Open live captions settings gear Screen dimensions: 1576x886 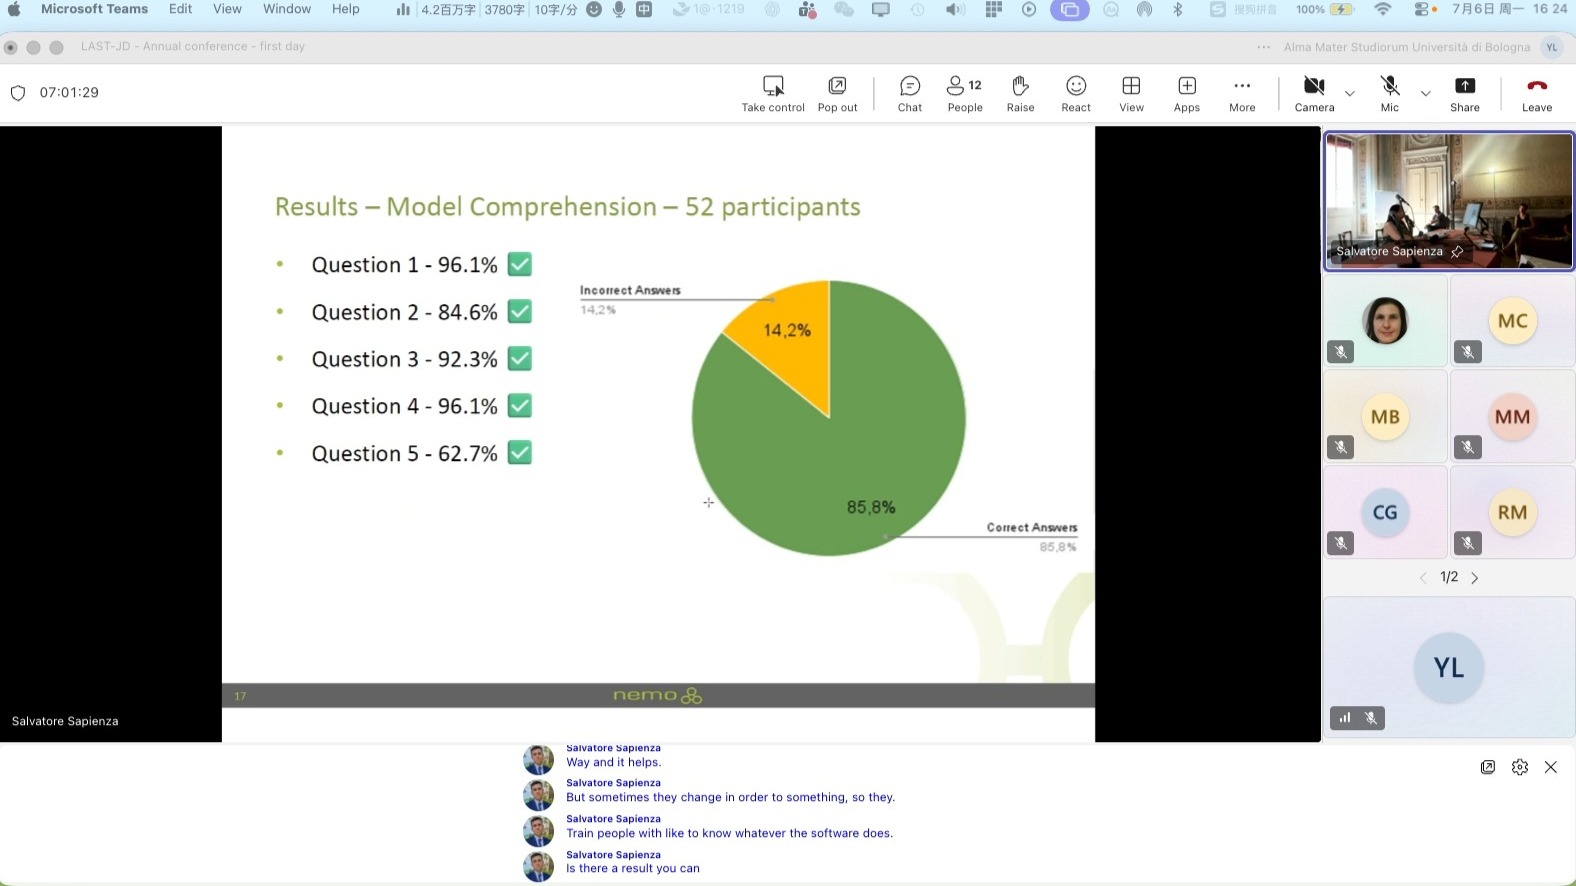1520,767
